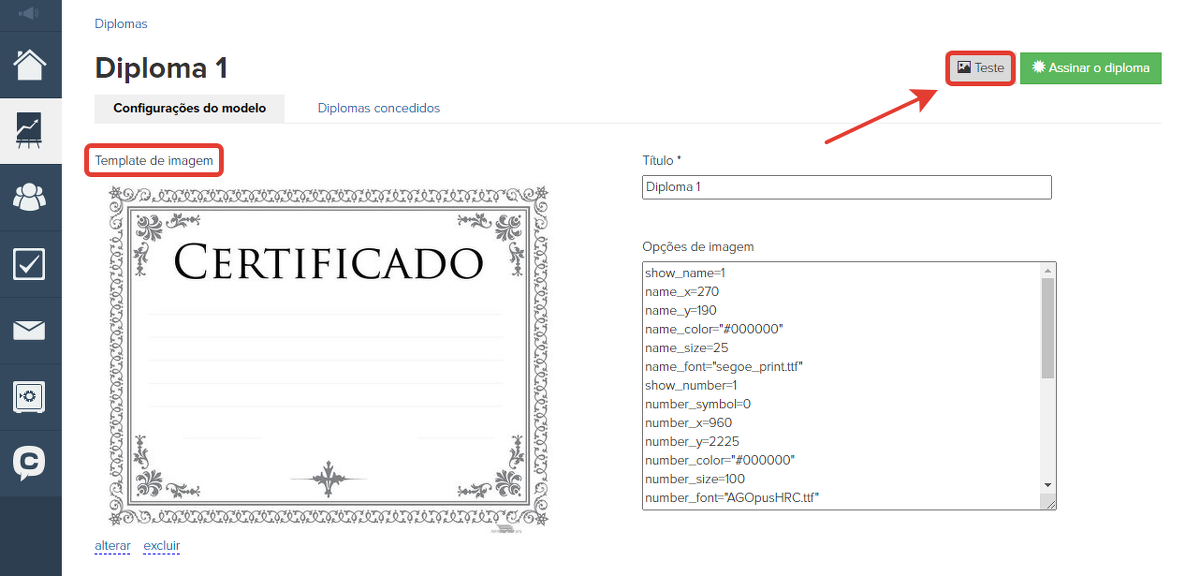
Task: Switch to Diplomas concedidos tab
Action: [x=378, y=108]
